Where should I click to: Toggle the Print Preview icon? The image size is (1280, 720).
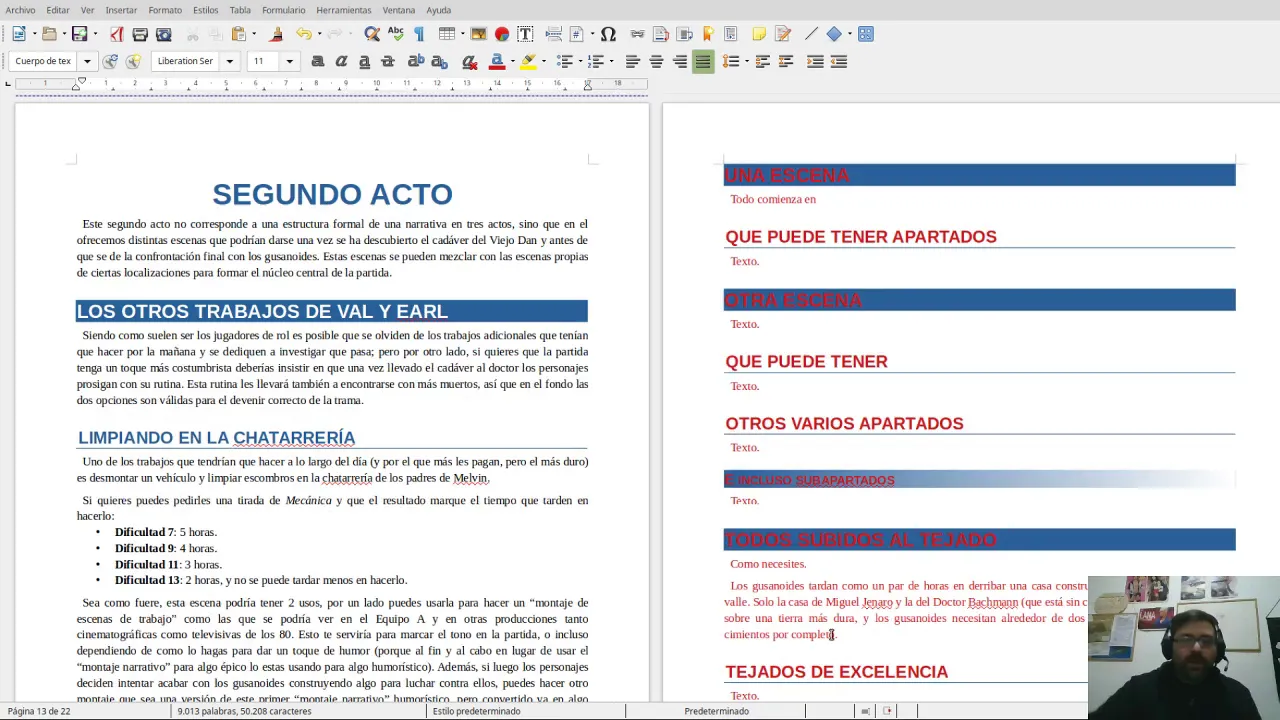[x=164, y=34]
